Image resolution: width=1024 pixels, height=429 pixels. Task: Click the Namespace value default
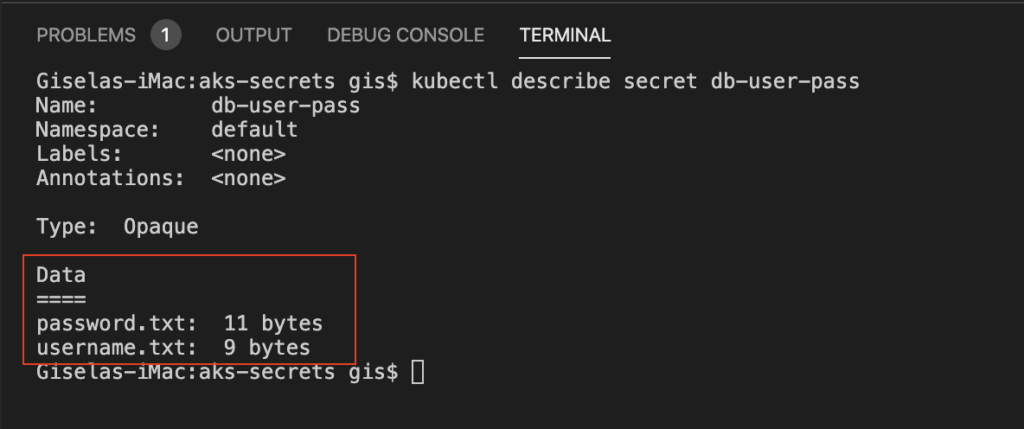coord(255,129)
